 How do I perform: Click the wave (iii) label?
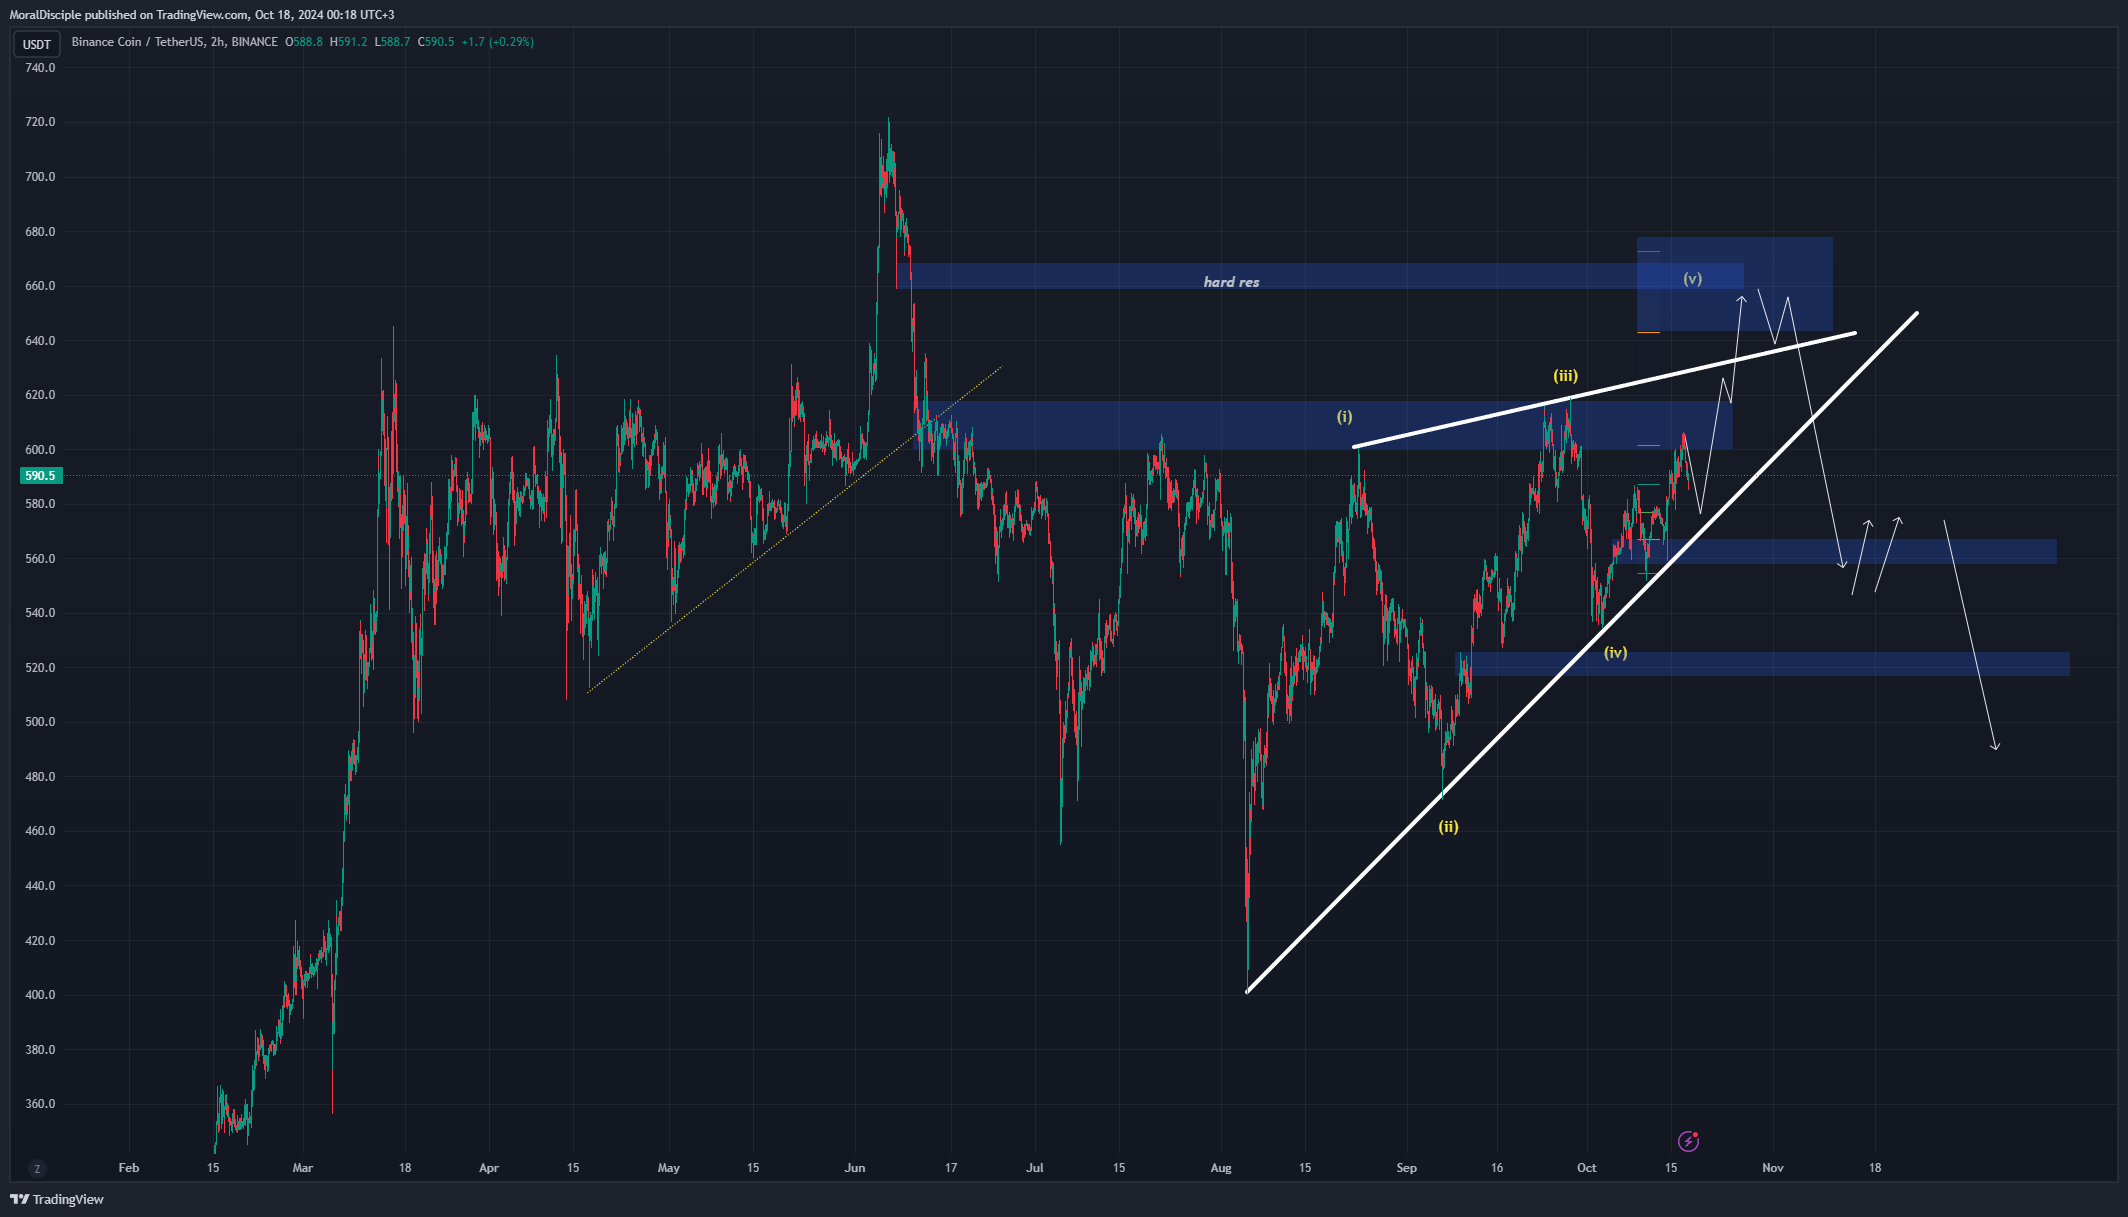pos(1565,376)
